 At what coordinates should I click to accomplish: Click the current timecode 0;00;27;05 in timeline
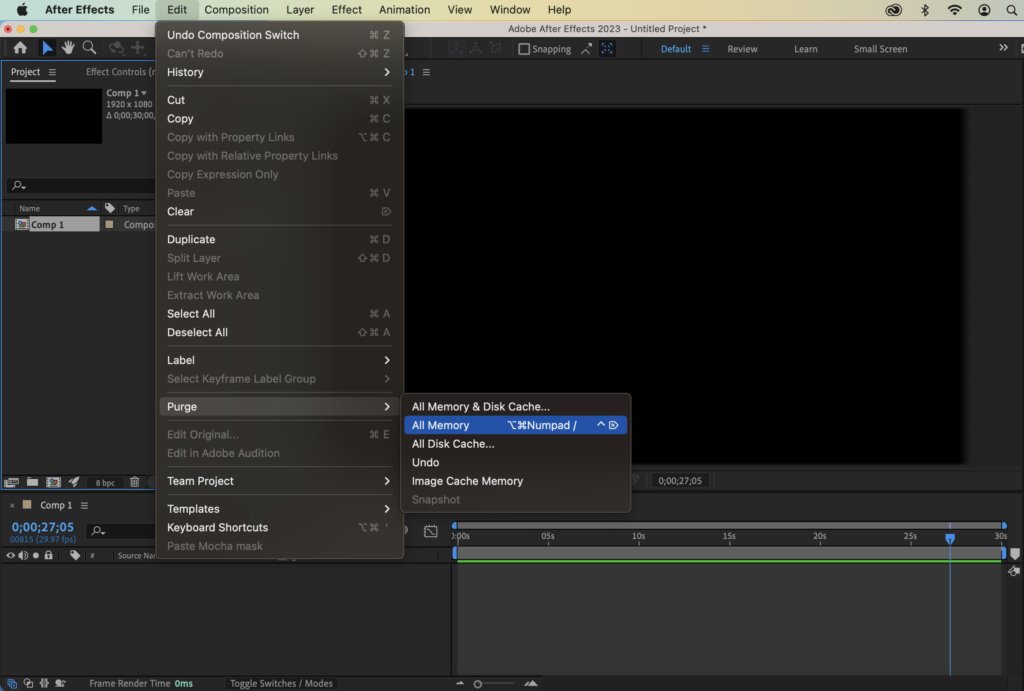click(42, 527)
